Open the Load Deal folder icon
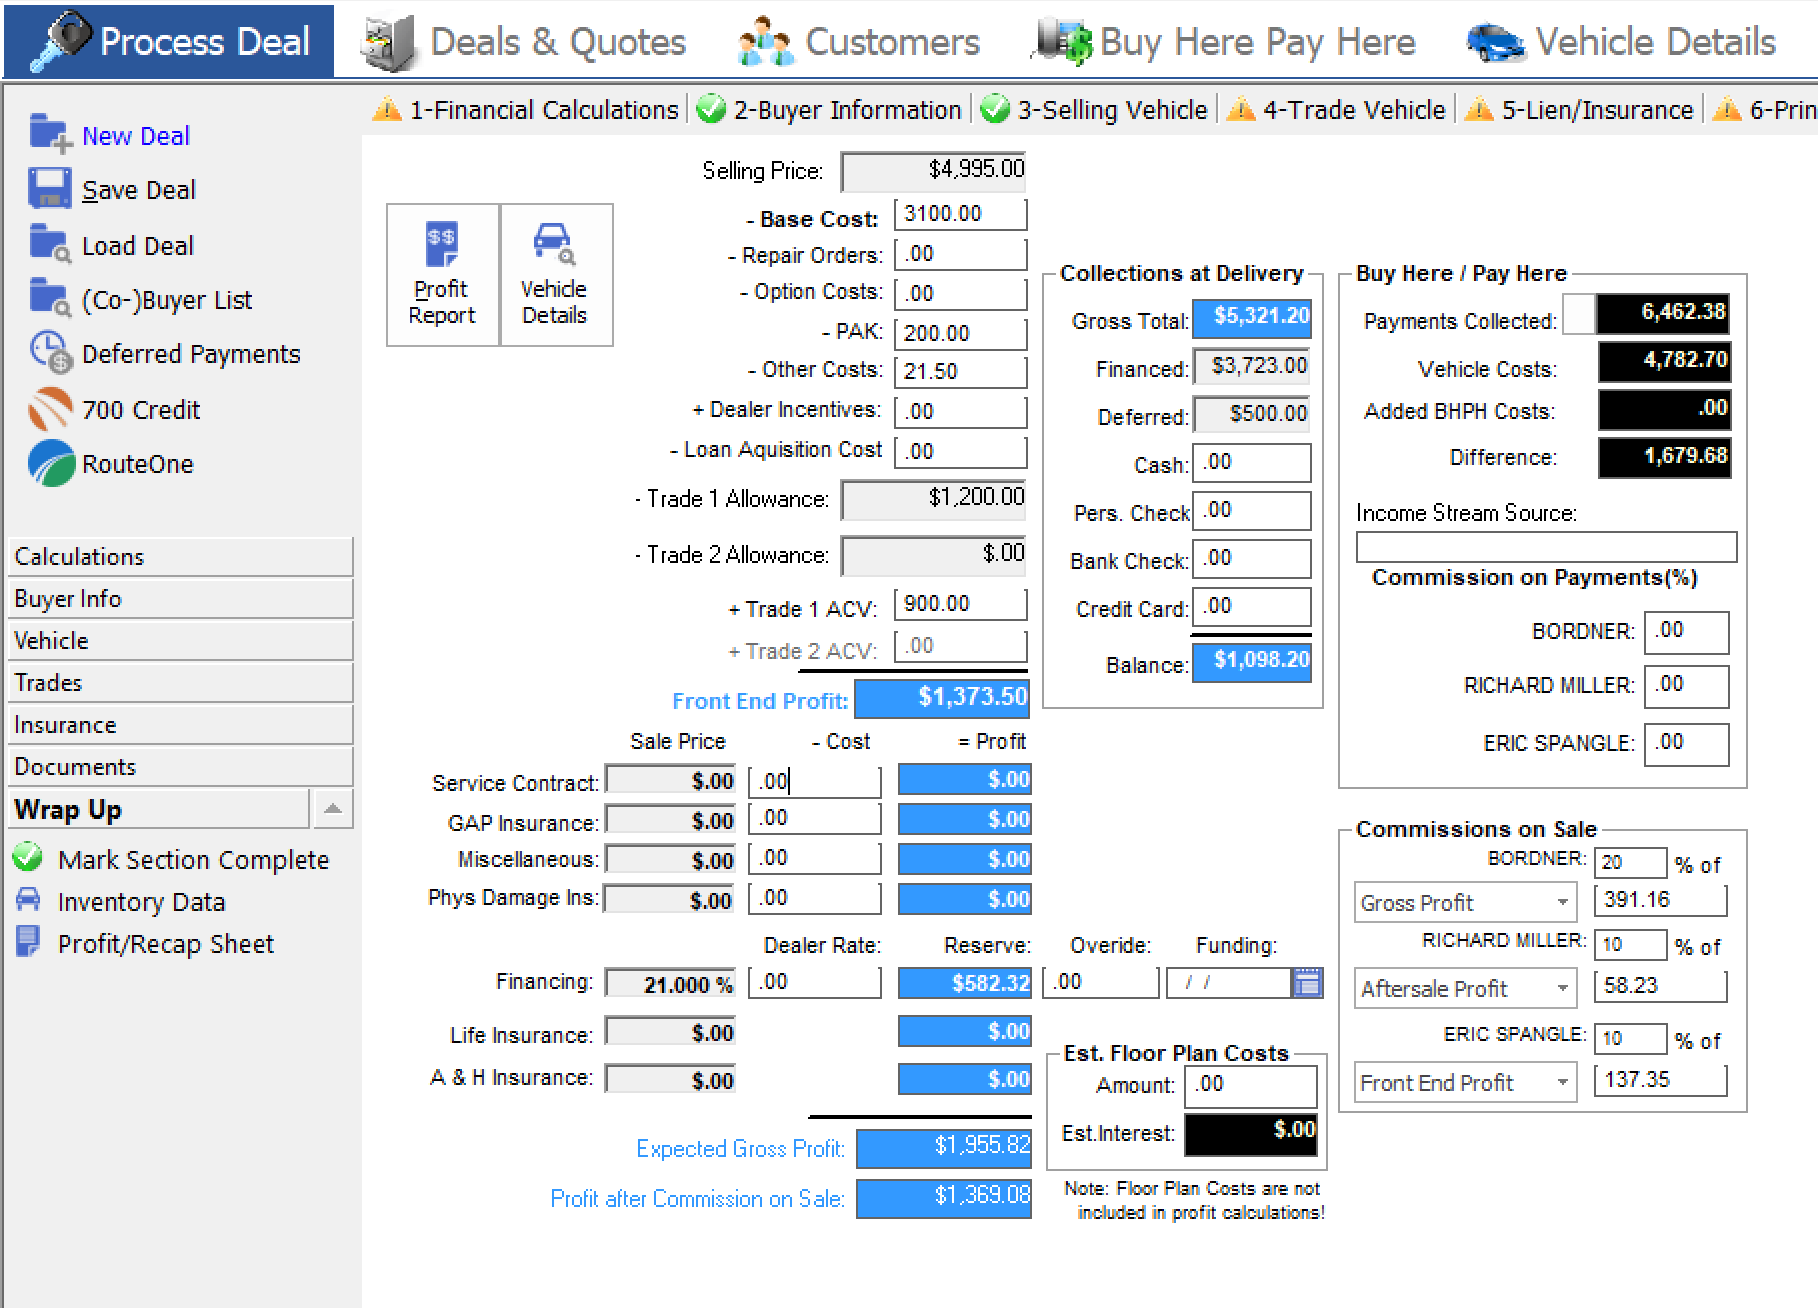The width and height of the screenshot is (1818, 1308). (50, 244)
